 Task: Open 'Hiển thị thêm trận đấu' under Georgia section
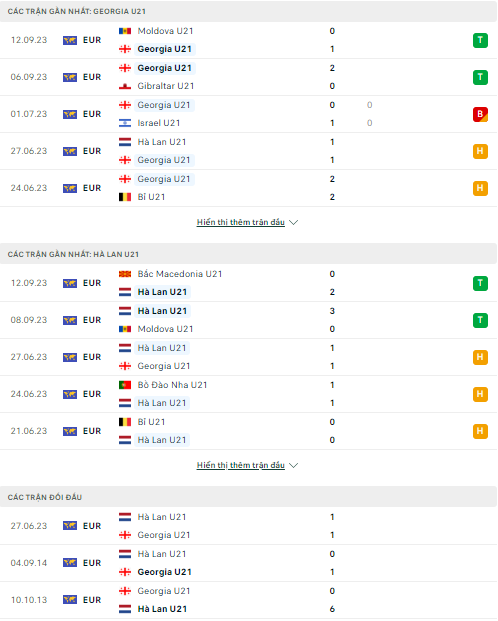pyautogui.click(x=240, y=222)
